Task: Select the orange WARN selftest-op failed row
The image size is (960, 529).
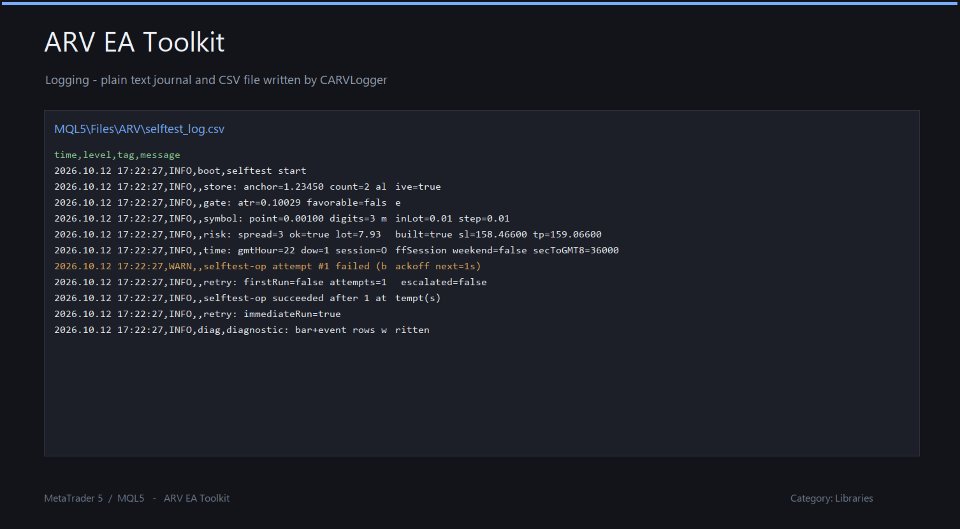Action: pyautogui.click(x=268, y=266)
